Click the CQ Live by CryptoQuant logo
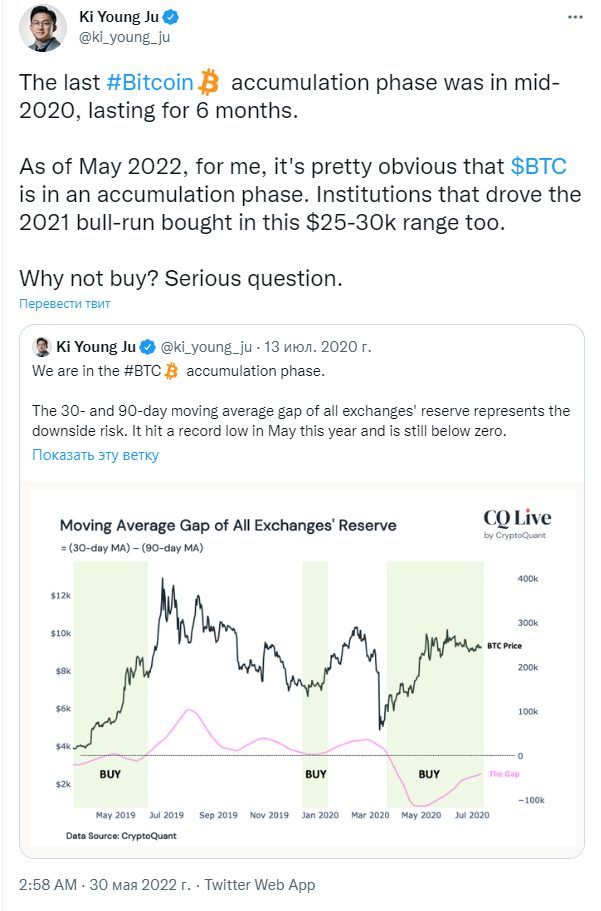Screen dimensions: 601x911 pos(517,523)
